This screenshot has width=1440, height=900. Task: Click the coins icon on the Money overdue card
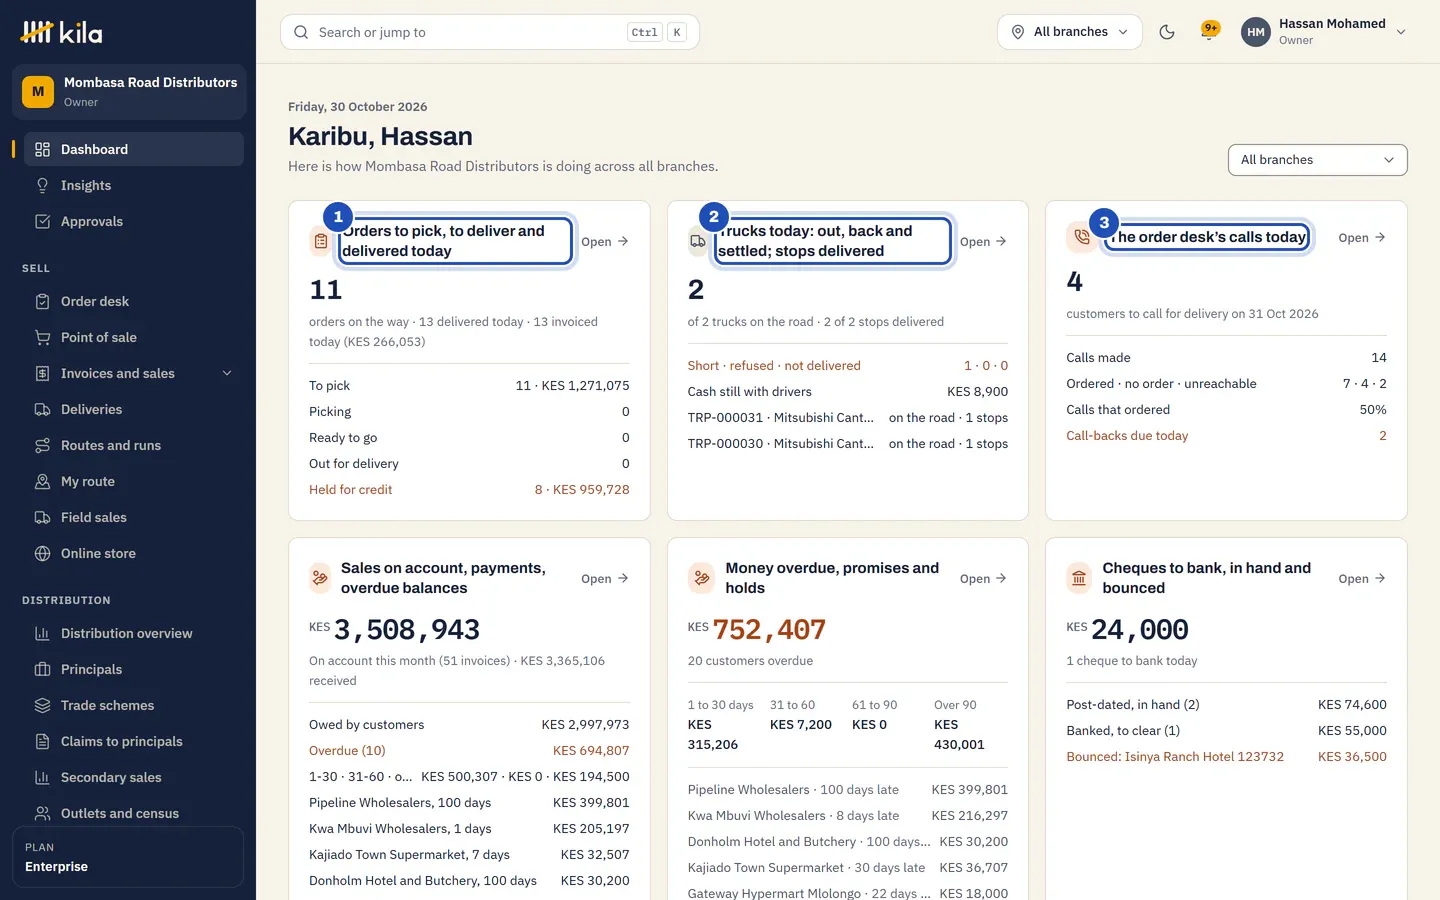[701, 578]
